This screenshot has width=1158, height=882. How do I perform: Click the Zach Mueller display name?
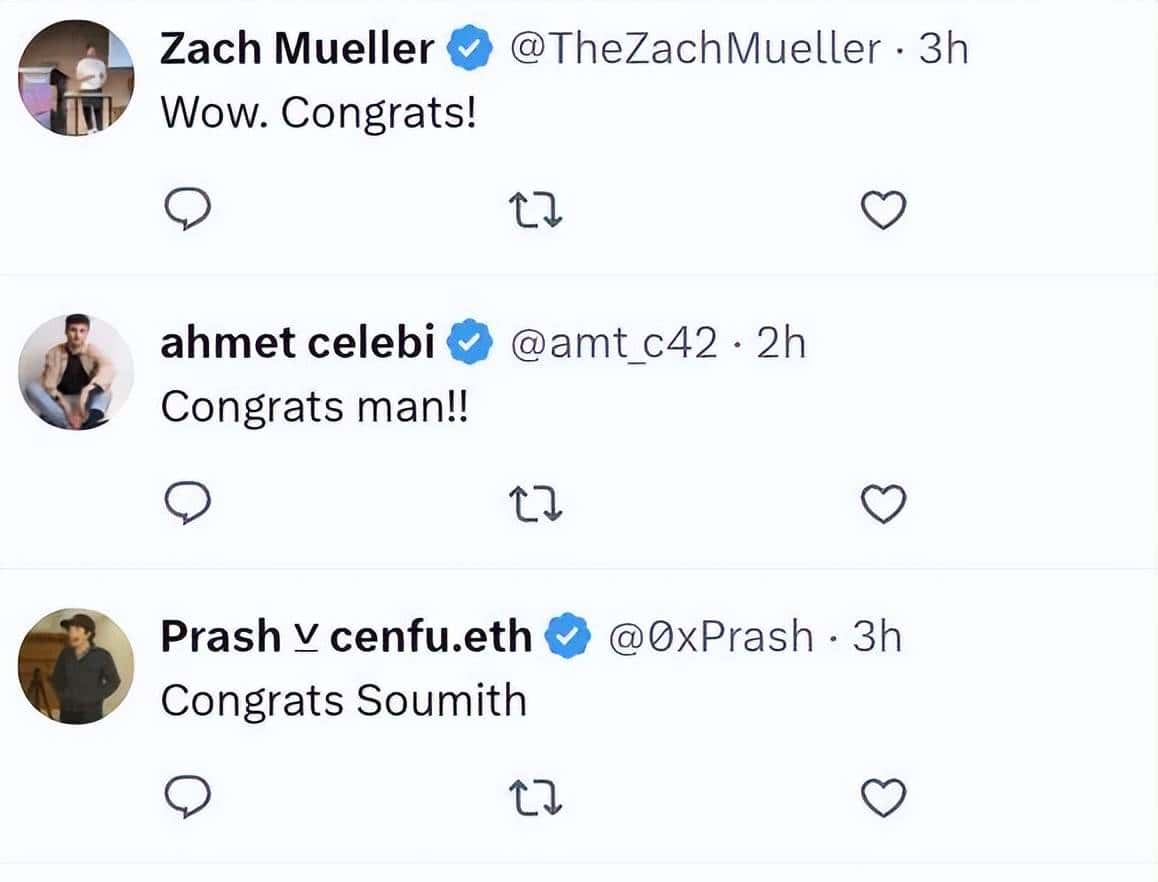pos(297,48)
